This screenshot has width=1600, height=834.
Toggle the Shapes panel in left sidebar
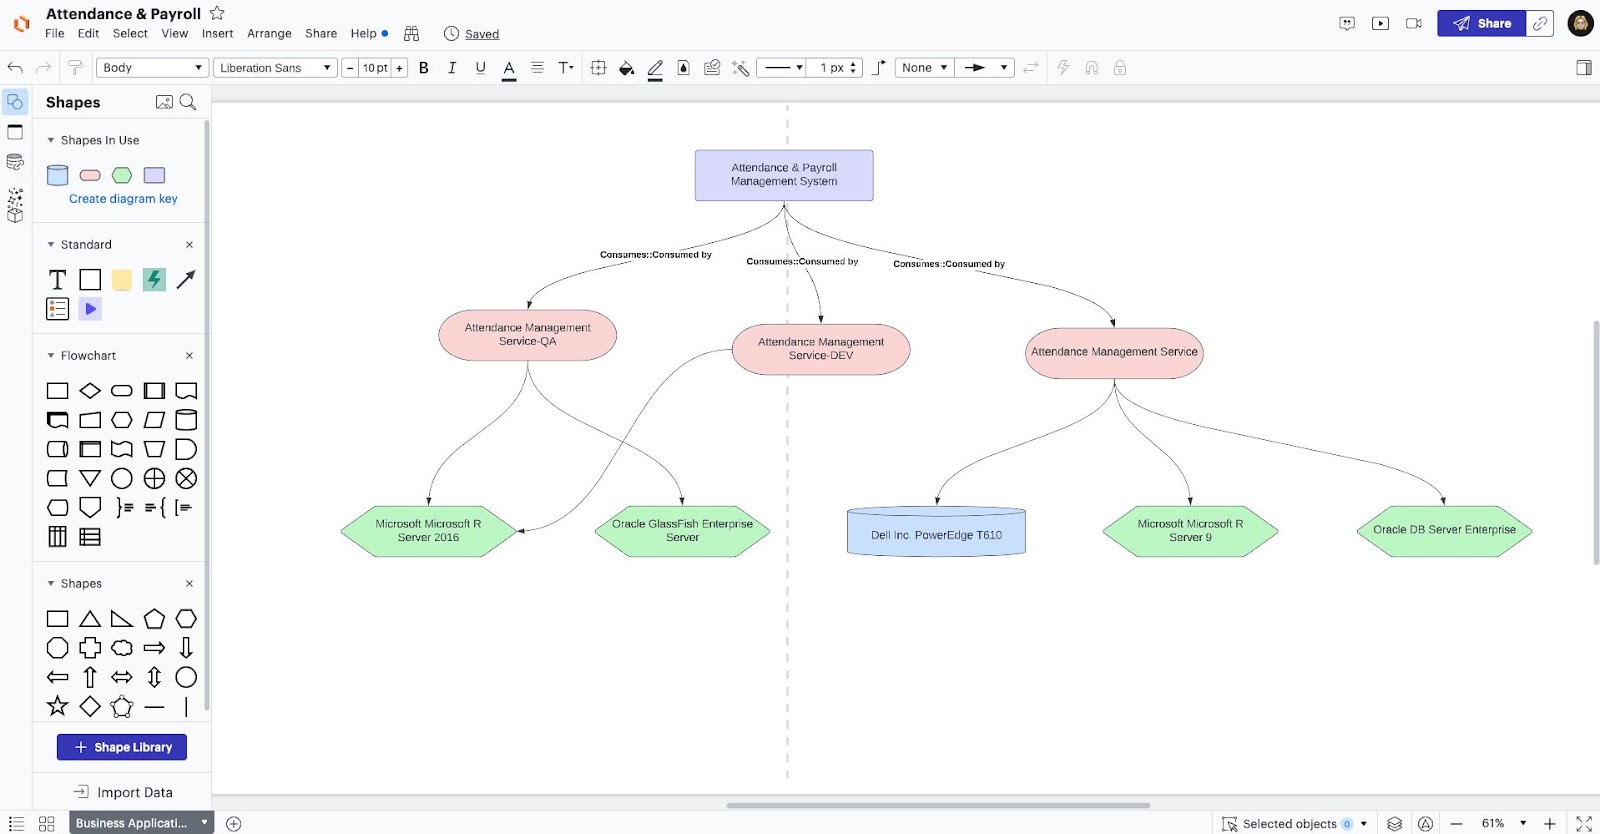15,102
